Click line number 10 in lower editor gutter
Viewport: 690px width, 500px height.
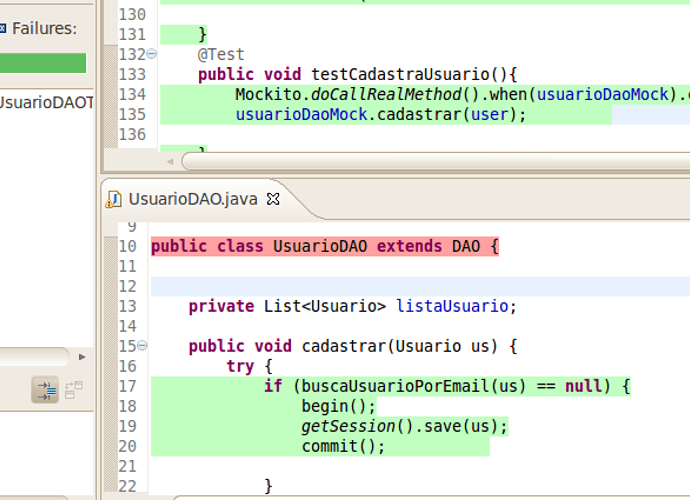click(x=128, y=246)
